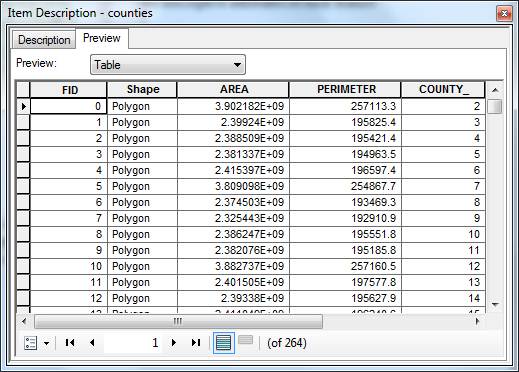519x372 pixels.
Task: Click the perimeter value 196597.4
Action: (x=345, y=170)
